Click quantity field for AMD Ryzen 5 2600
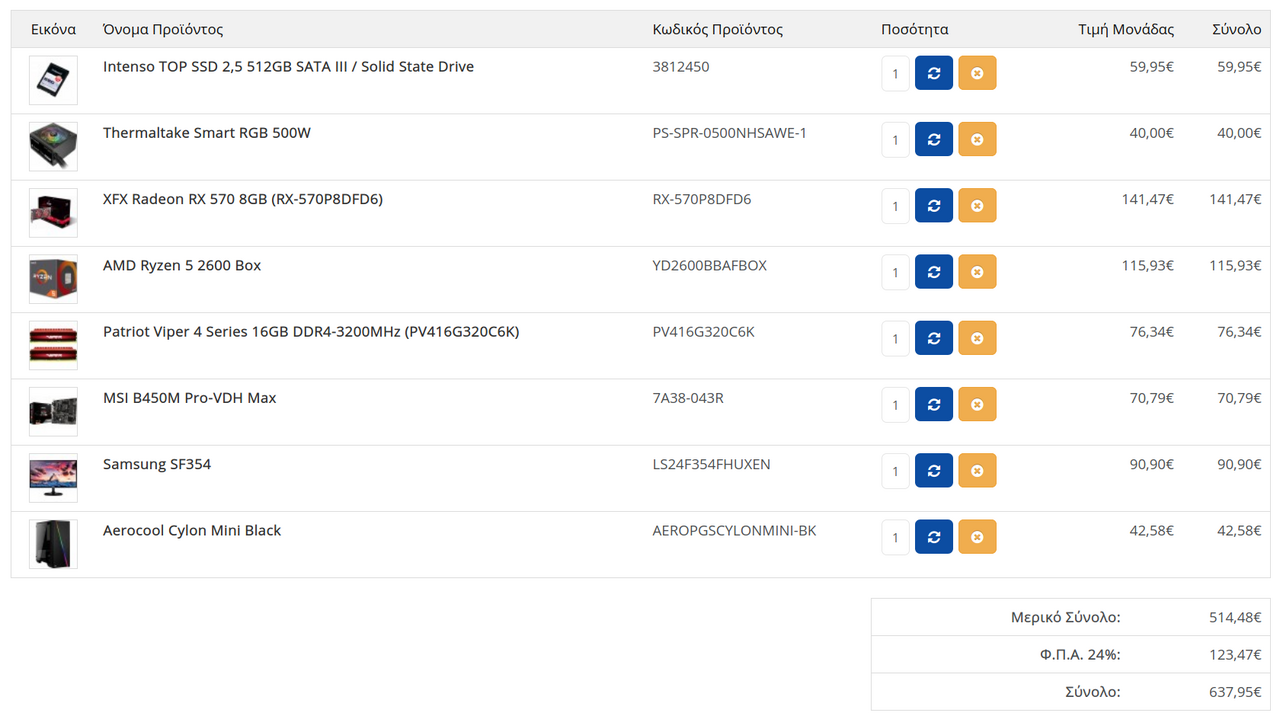Viewport: 1280px width, 716px height. (895, 272)
